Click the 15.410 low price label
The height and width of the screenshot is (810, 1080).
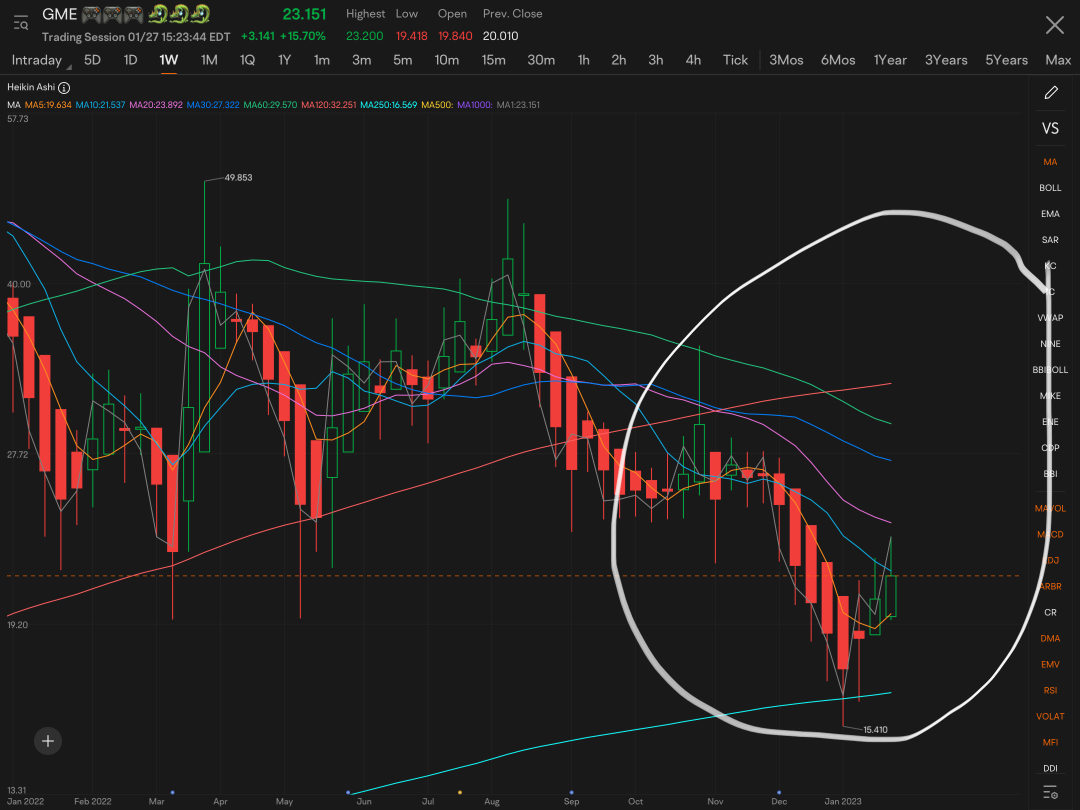(875, 729)
